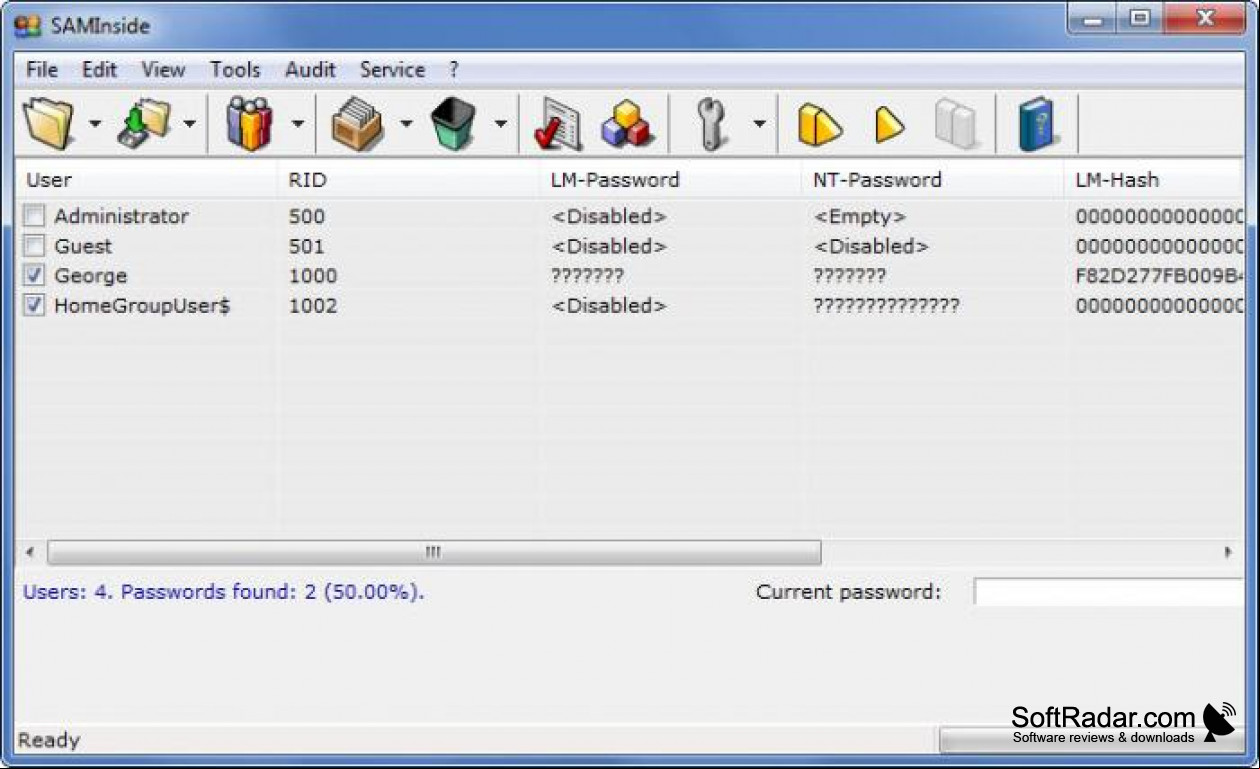Sort by the LM-Hash column header

point(1153,180)
